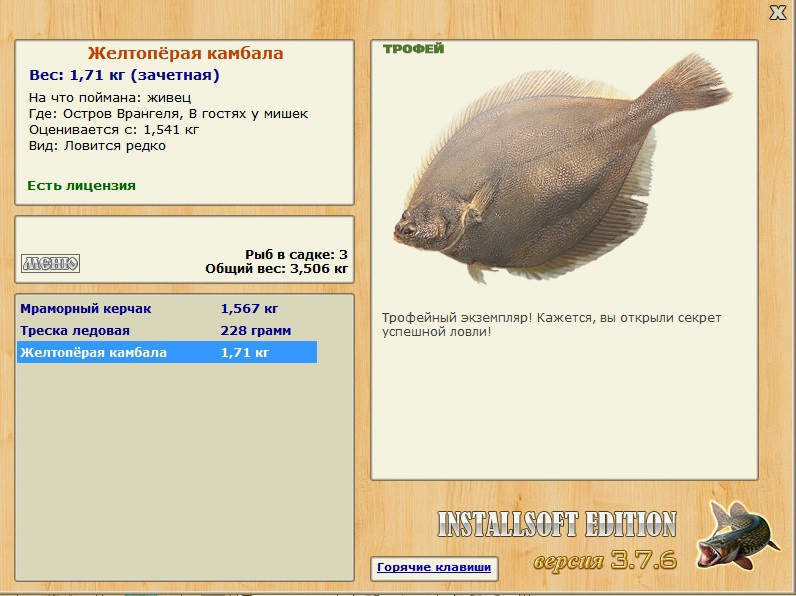Image resolution: width=796 pixels, height=596 pixels.
Task: Click the 228 грамм weight value
Action: (256, 330)
